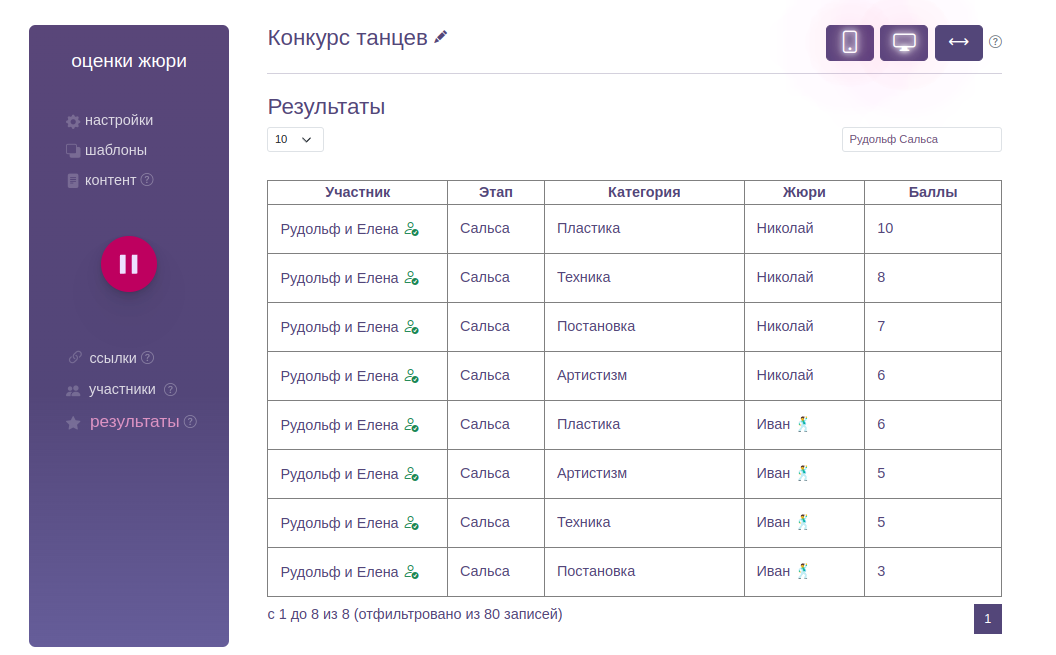
Task: Go to page 1 in pagination
Action: [x=987, y=619]
